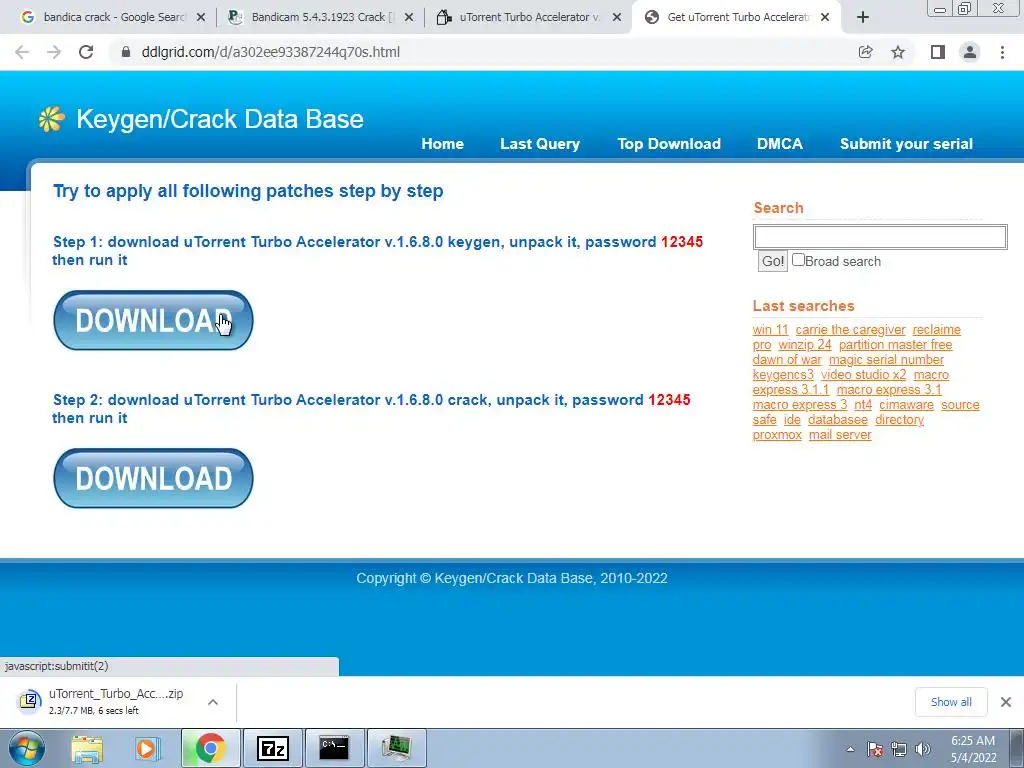This screenshot has height=768, width=1024.
Task: Close the Bandicam 5.4.3.1923 Crack tab
Action: pos(409,18)
